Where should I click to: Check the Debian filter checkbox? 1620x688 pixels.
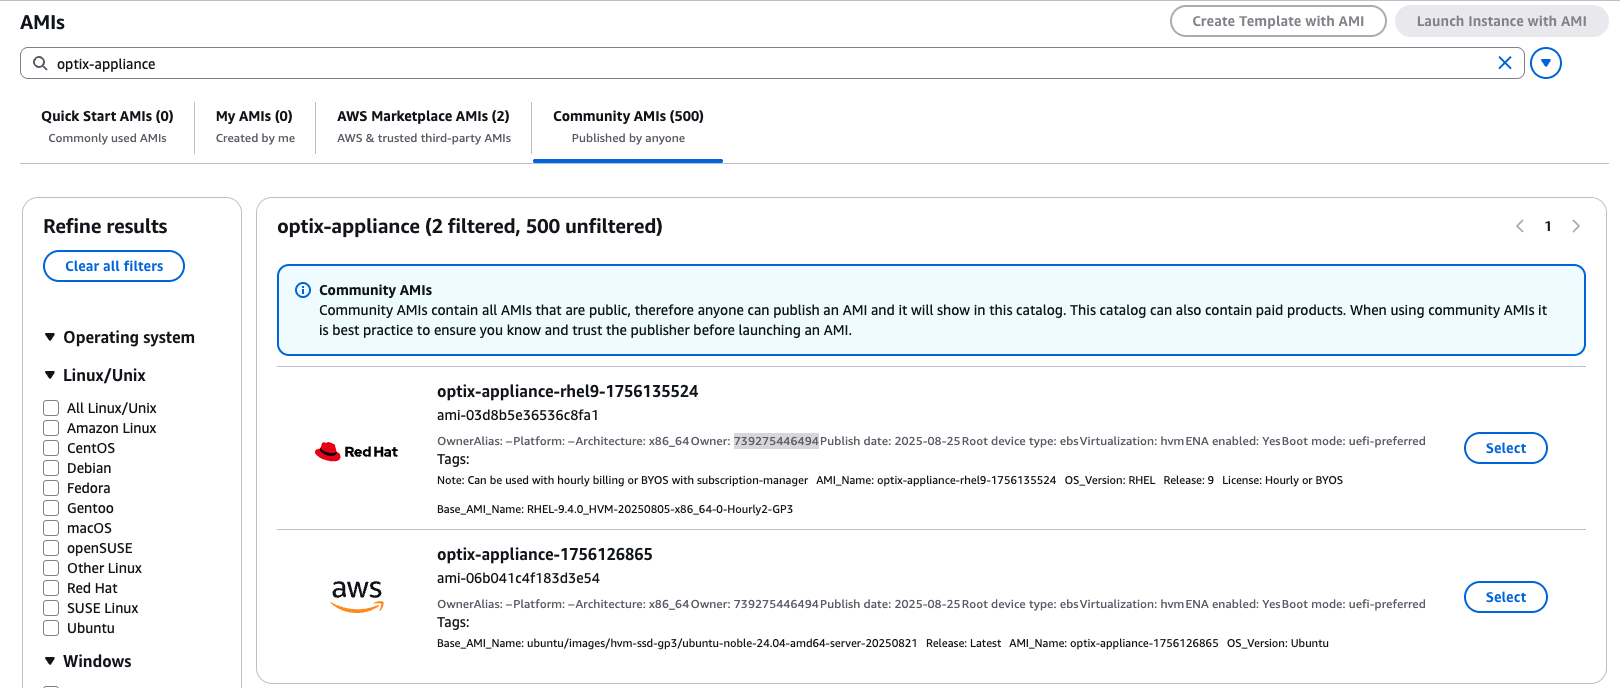point(51,468)
